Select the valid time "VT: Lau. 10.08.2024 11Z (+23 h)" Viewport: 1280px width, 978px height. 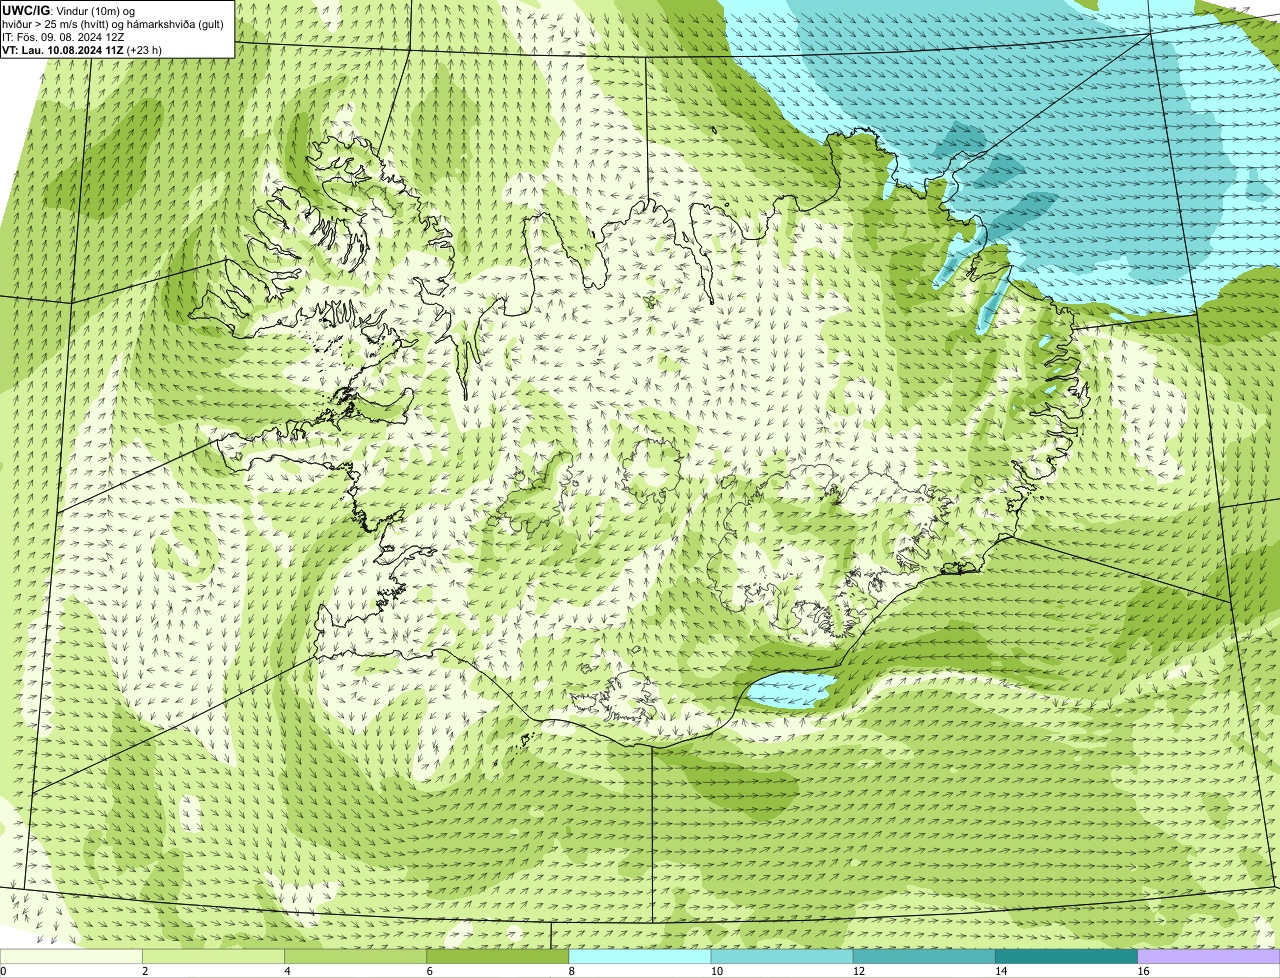(x=82, y=49)
